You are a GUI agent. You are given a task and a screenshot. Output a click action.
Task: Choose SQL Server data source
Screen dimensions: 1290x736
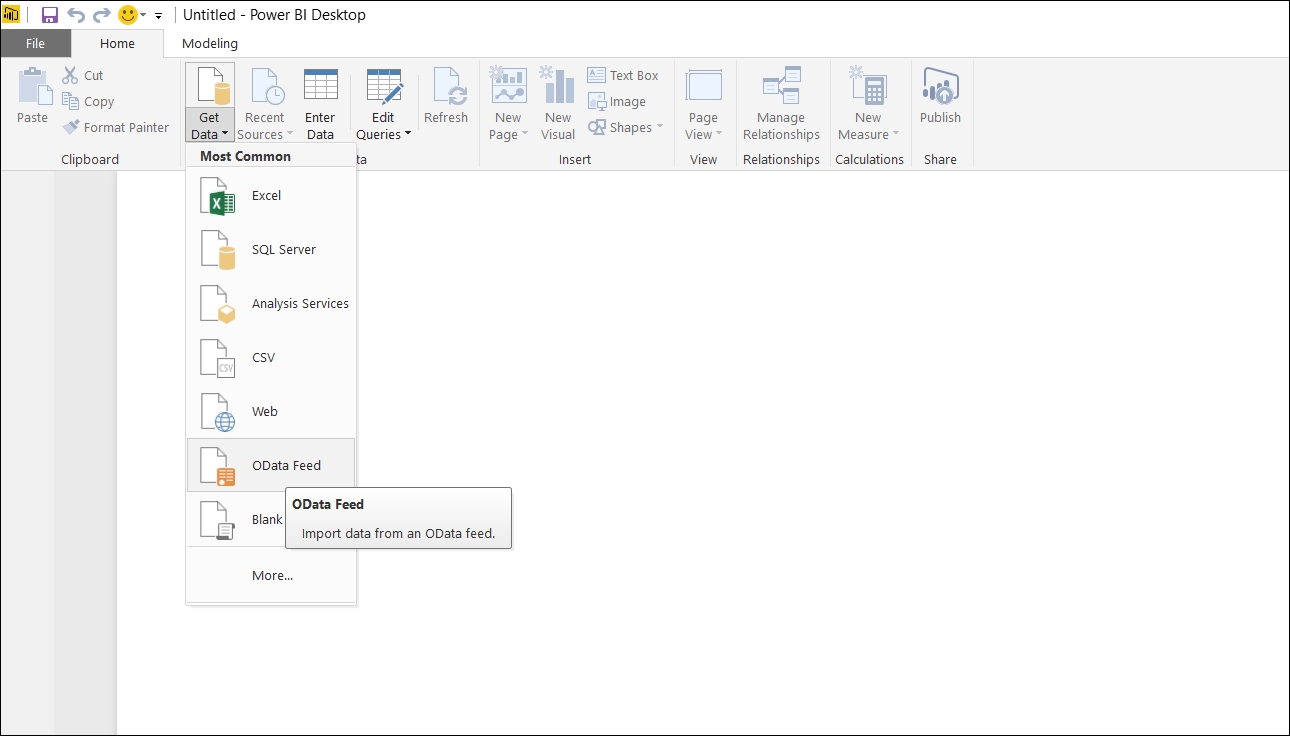coord(271,250)
